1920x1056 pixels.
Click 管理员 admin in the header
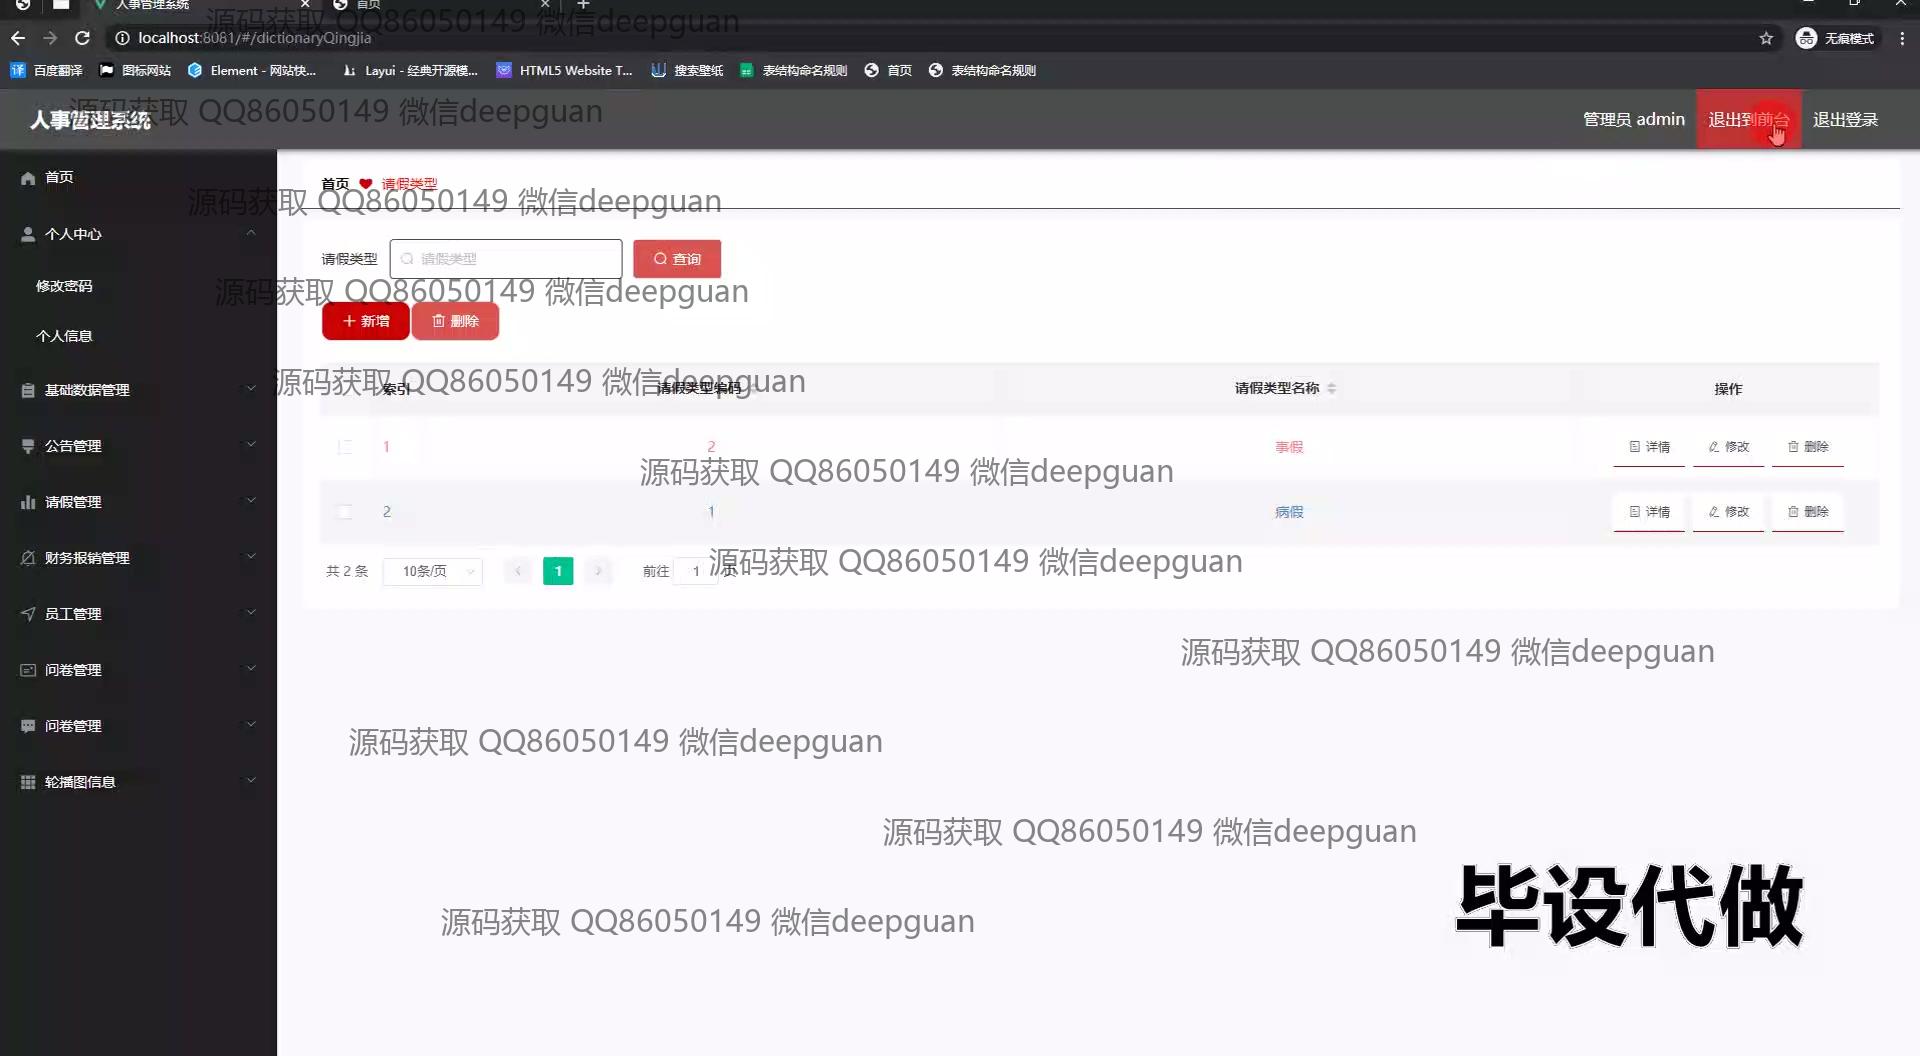pyautogui.click(x=1633, y=120)
